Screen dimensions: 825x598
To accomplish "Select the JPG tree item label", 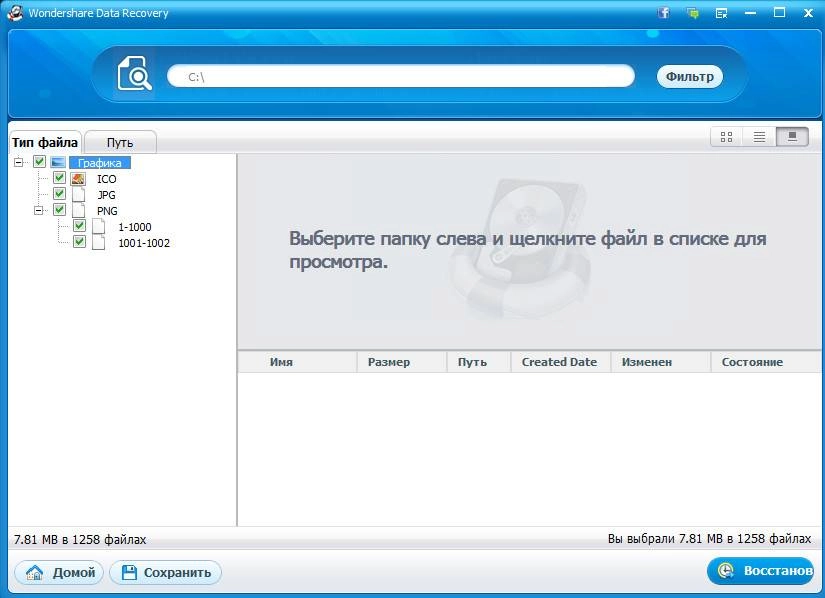I will pyautogui.click(x=106, y=195).
